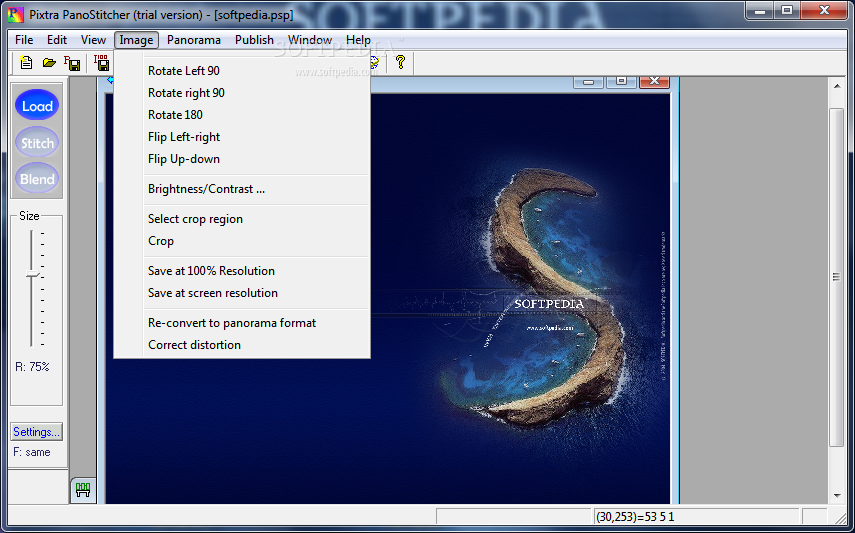Open the File menu
This screenshot has height=533, width=855.
pyautogui.click(x=24, y=40)
